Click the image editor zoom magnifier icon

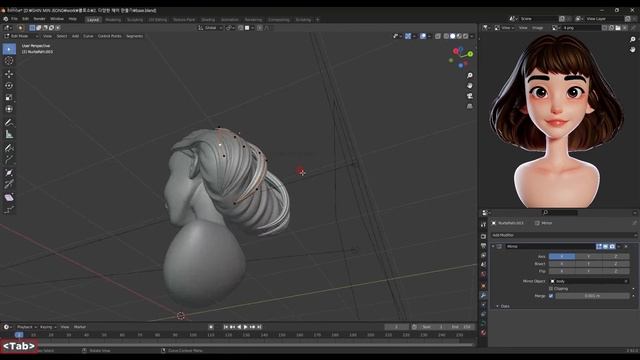click(632, 40)
